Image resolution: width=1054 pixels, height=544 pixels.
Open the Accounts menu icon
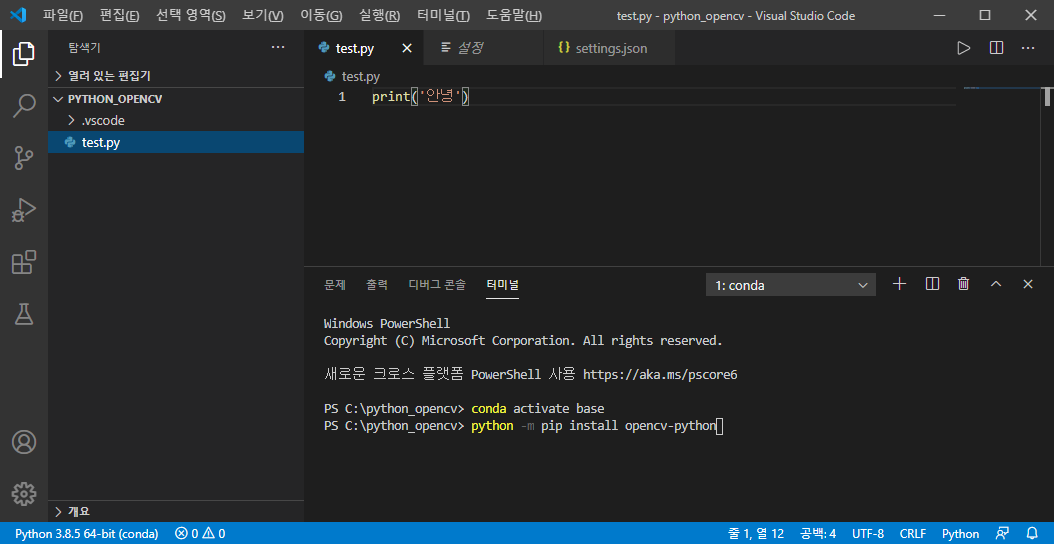tap(24, 442)
